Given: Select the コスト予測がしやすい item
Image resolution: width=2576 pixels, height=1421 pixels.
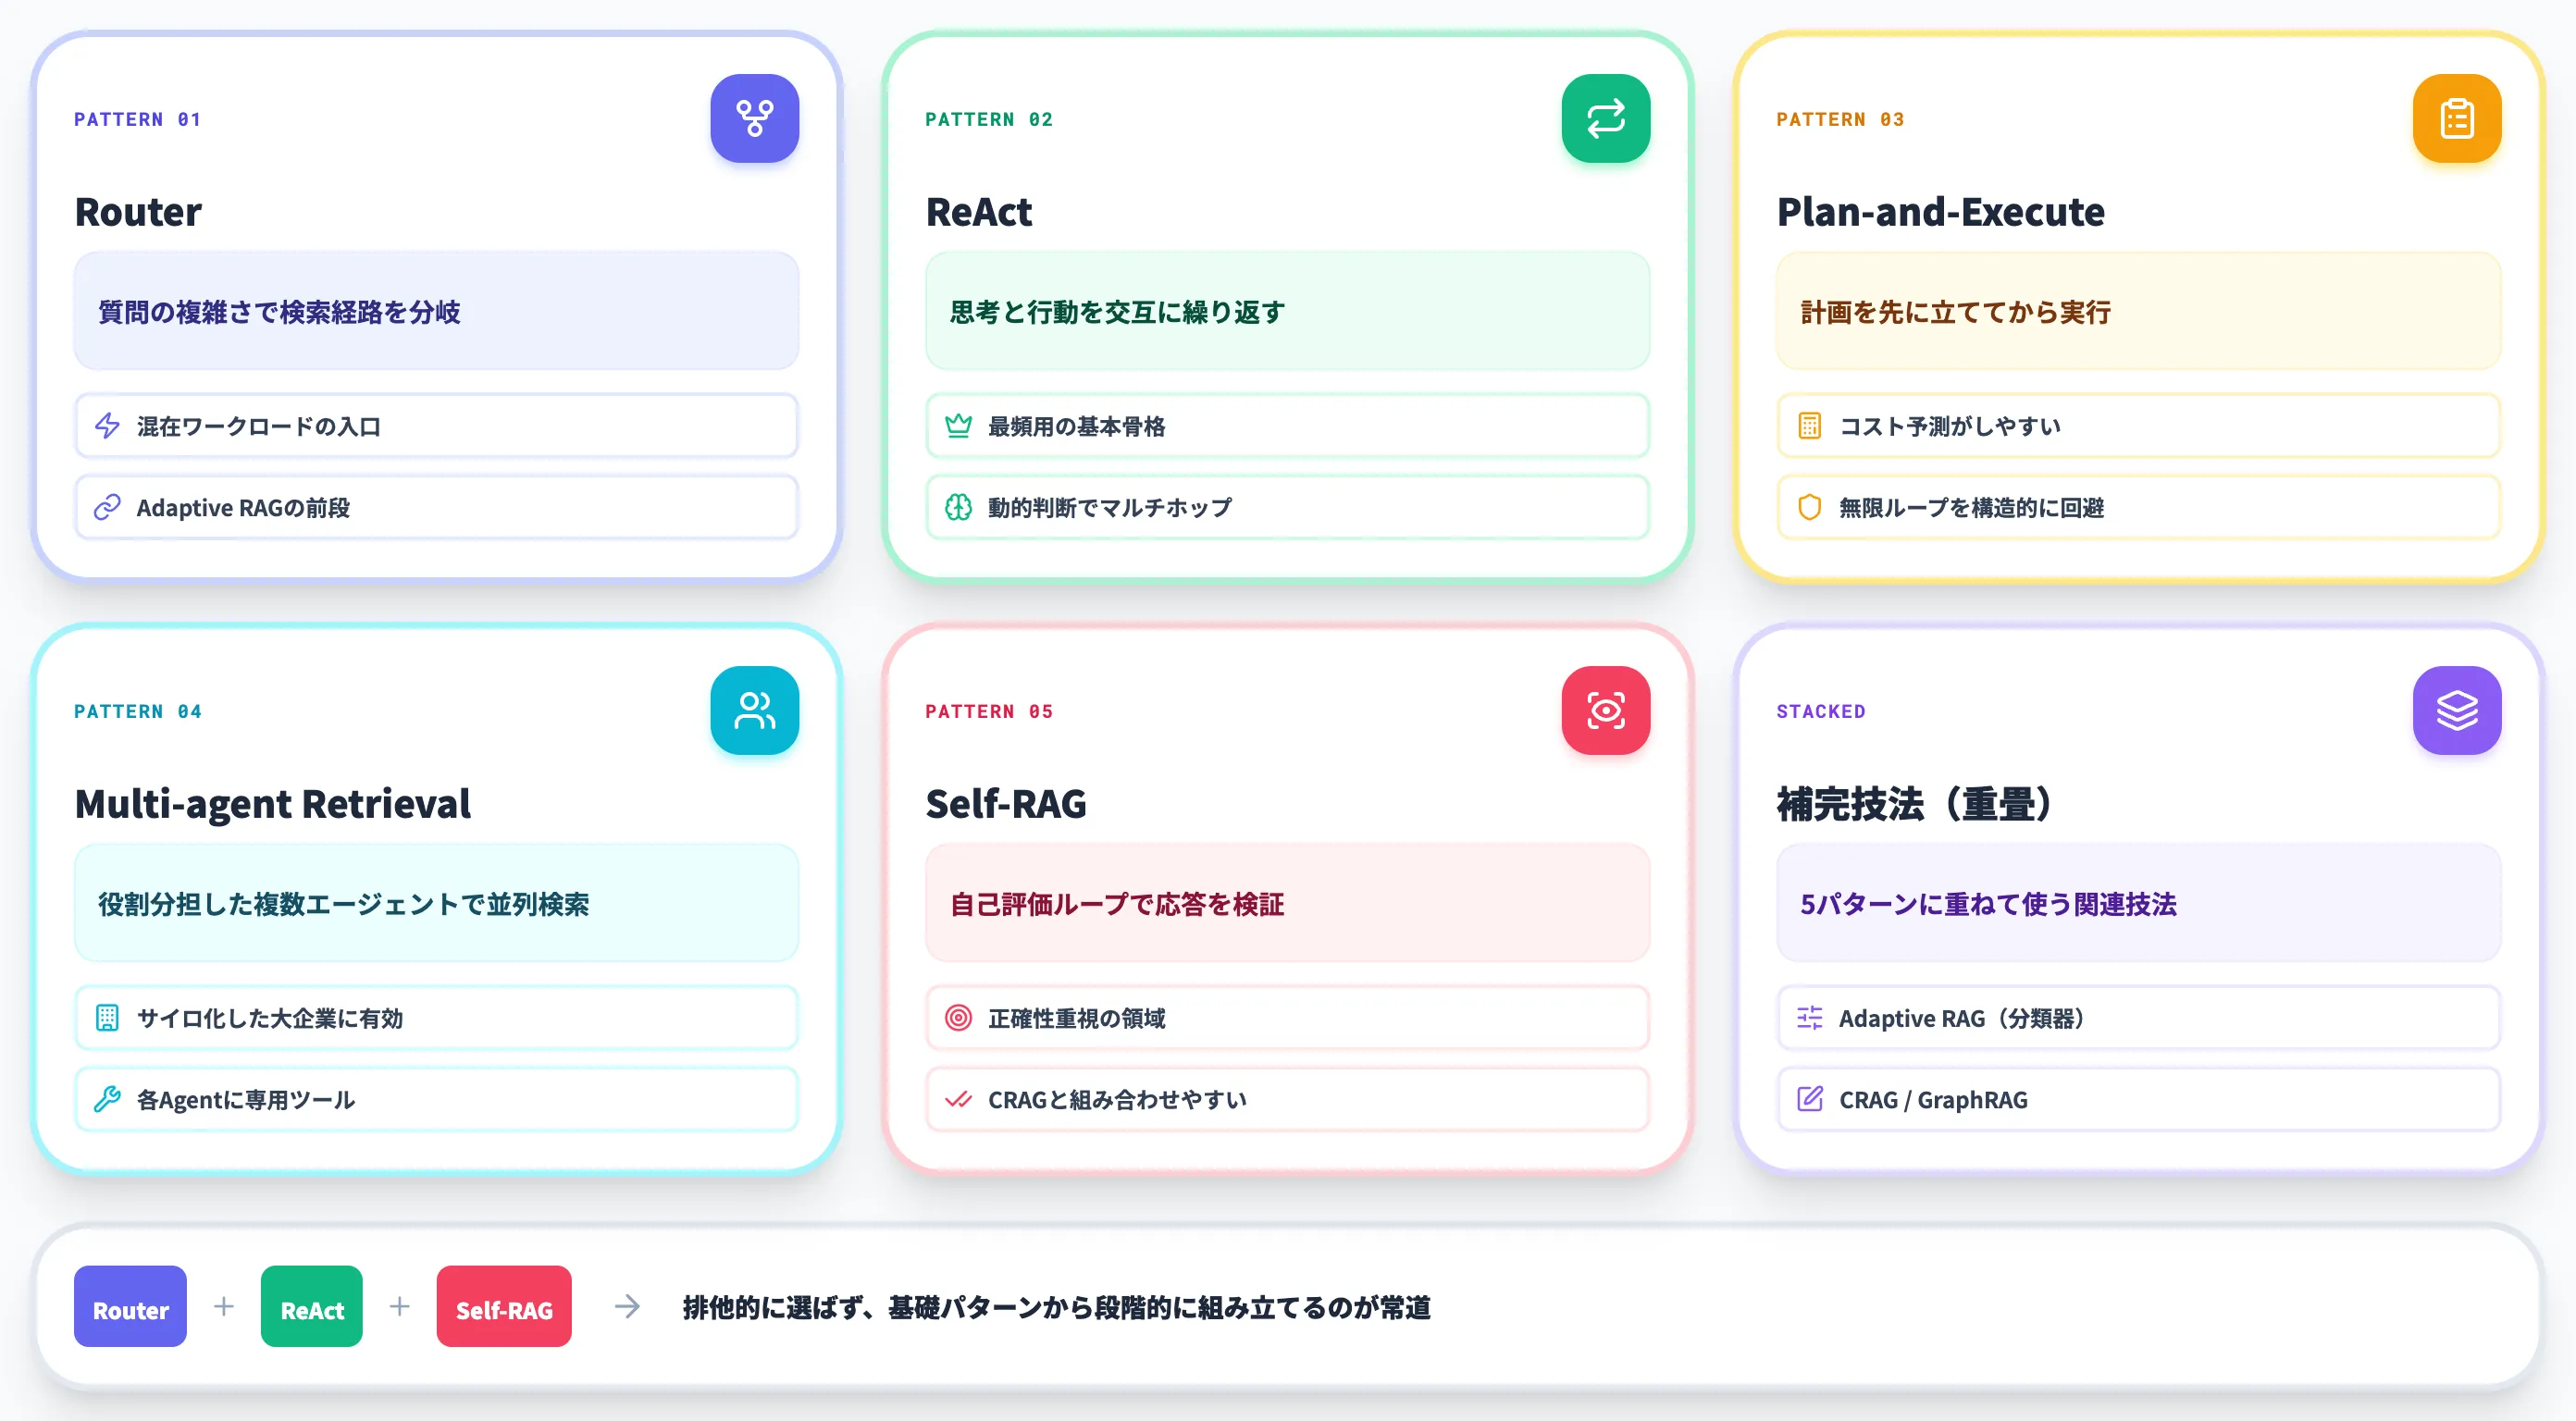Looking at the screenshot, I should (x=2138, y=426).
